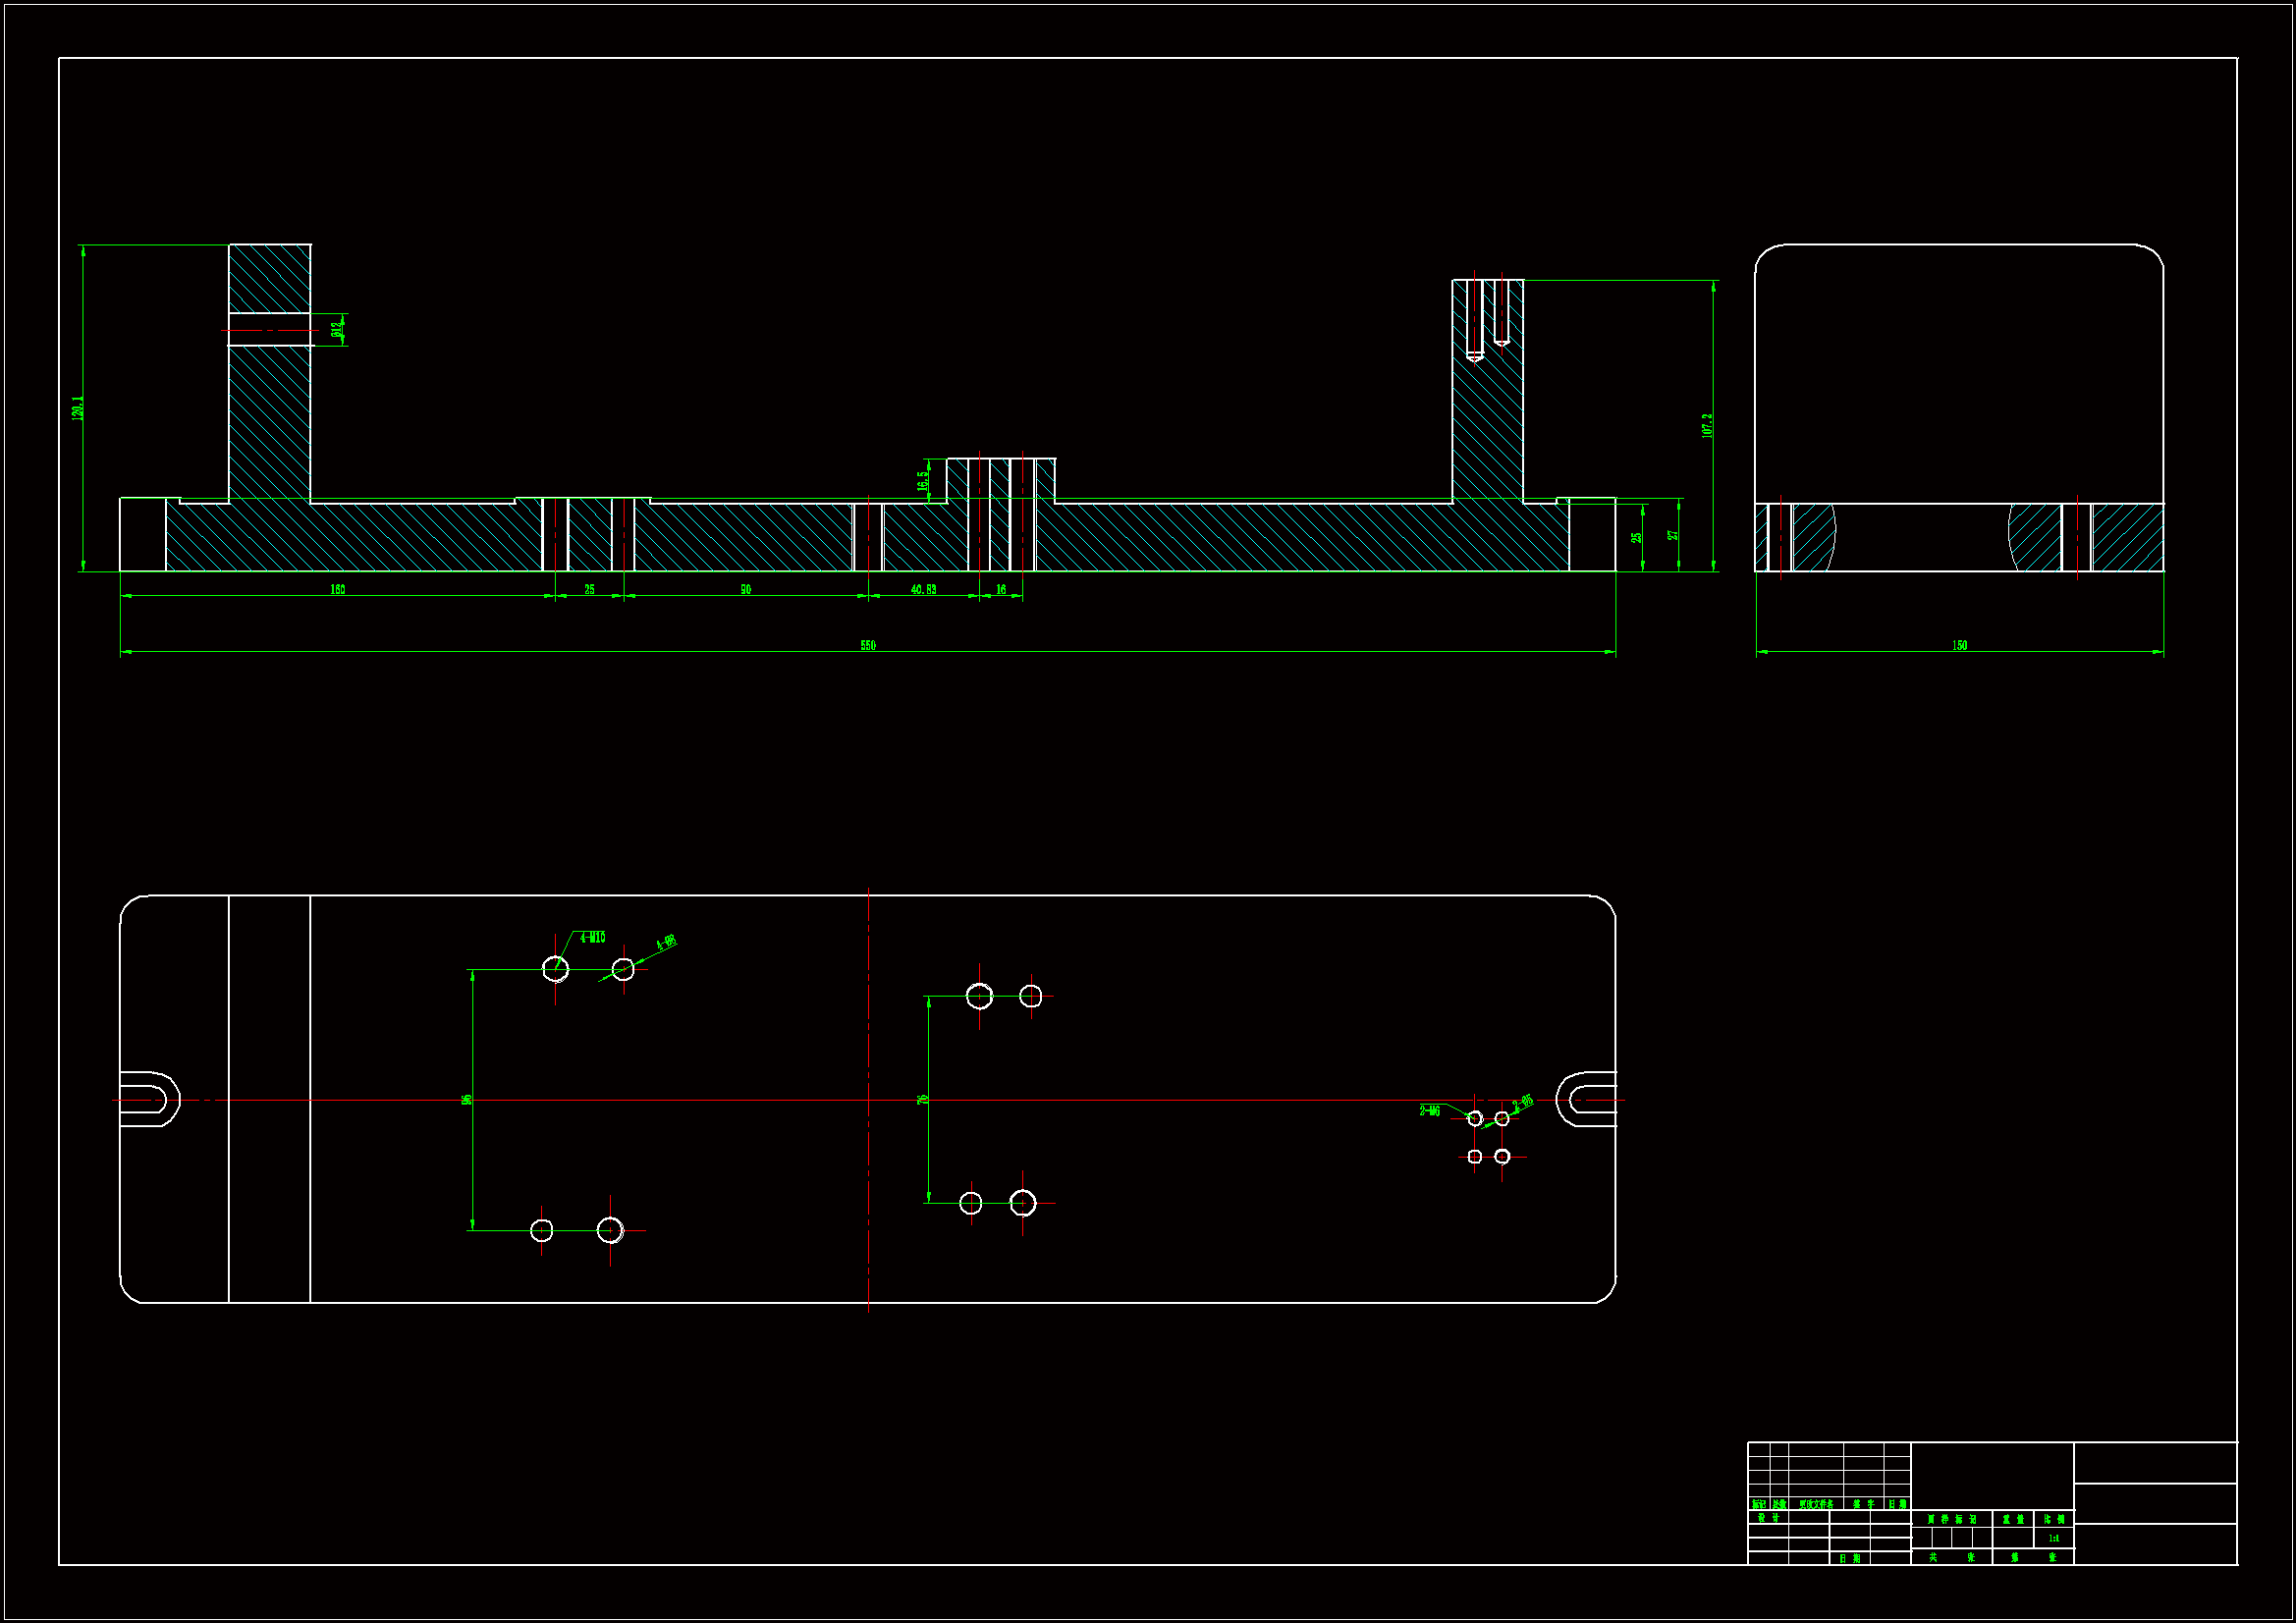2296x1623 pixels.
Task: Click the 120.1 height dimension text
Action: point(79,408)
